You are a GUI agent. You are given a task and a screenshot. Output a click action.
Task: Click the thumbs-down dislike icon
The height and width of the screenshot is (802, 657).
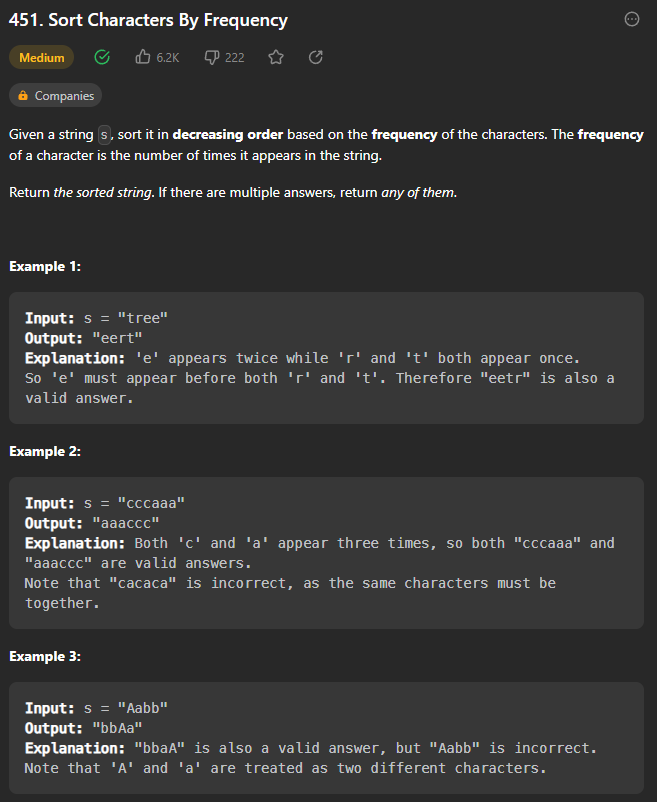point(212,57)
